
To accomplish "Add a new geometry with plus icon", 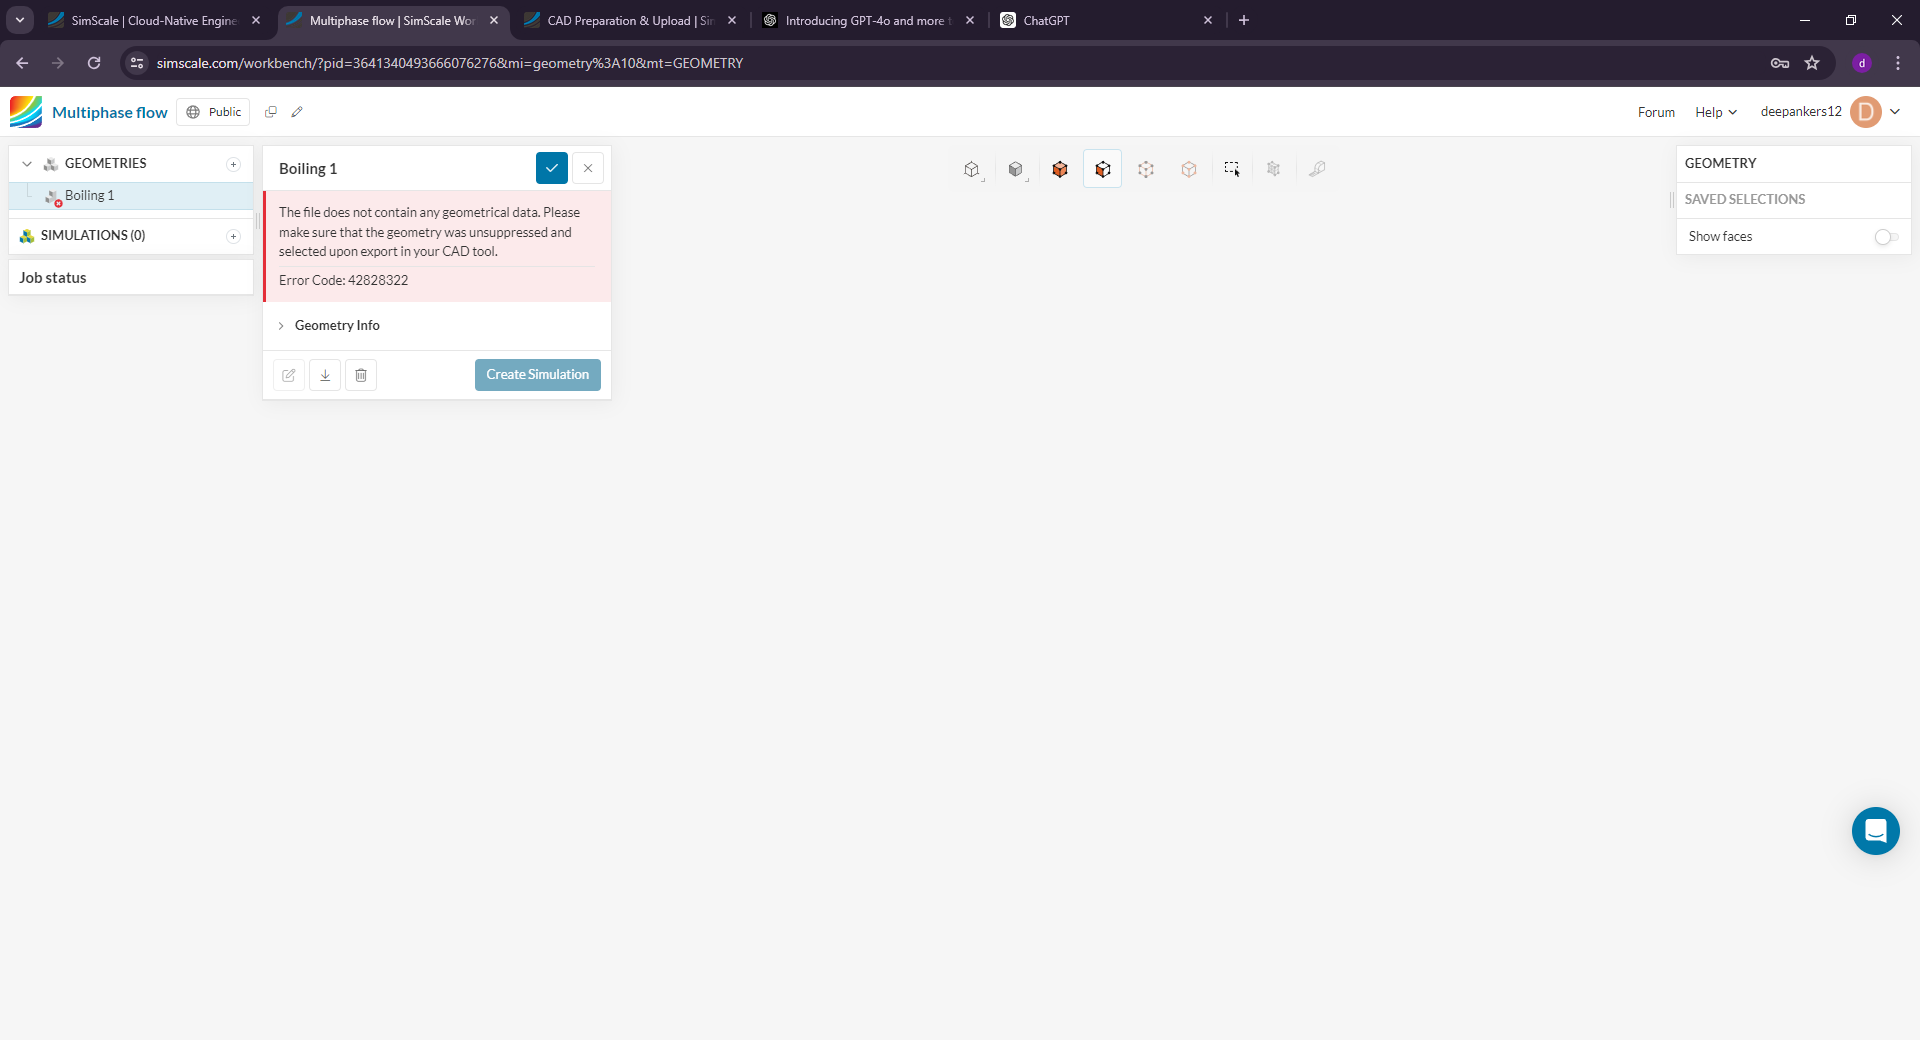I will coord(233,164).
